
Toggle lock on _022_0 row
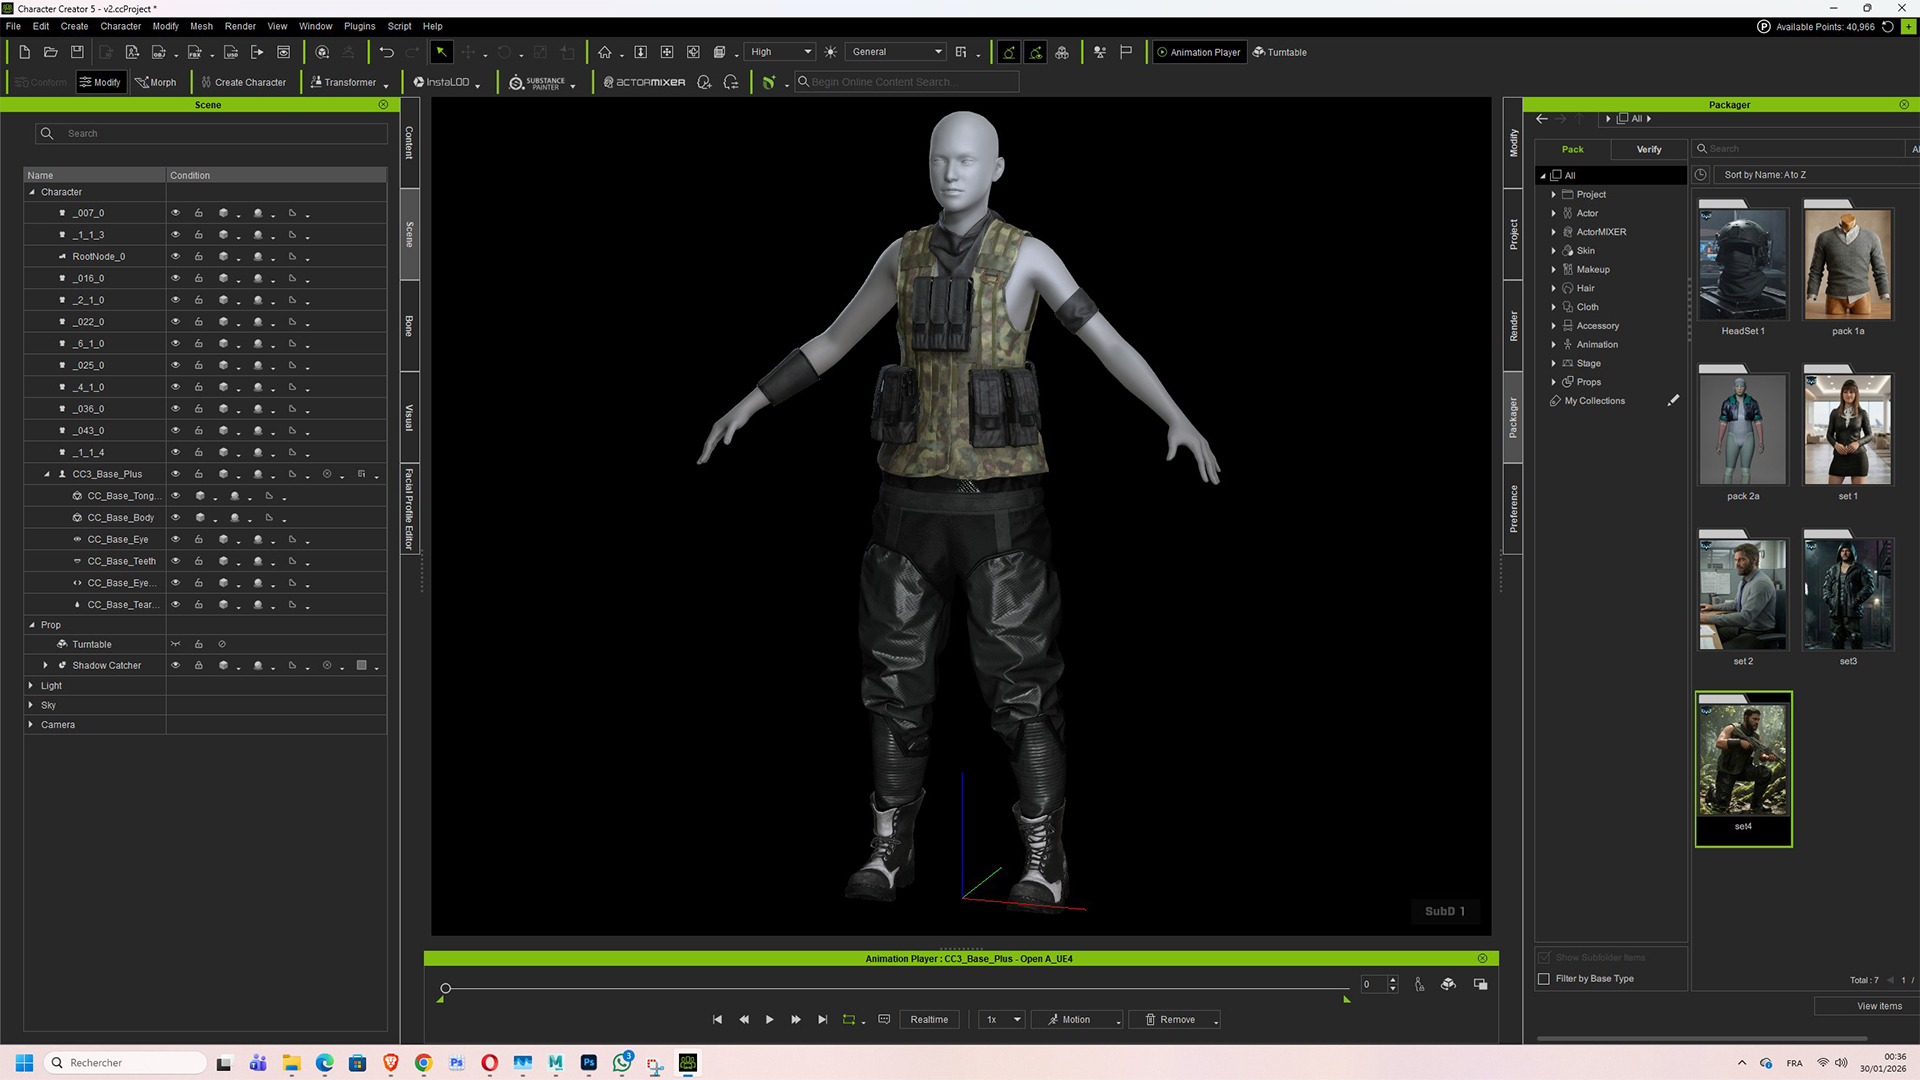coord(198,322)
